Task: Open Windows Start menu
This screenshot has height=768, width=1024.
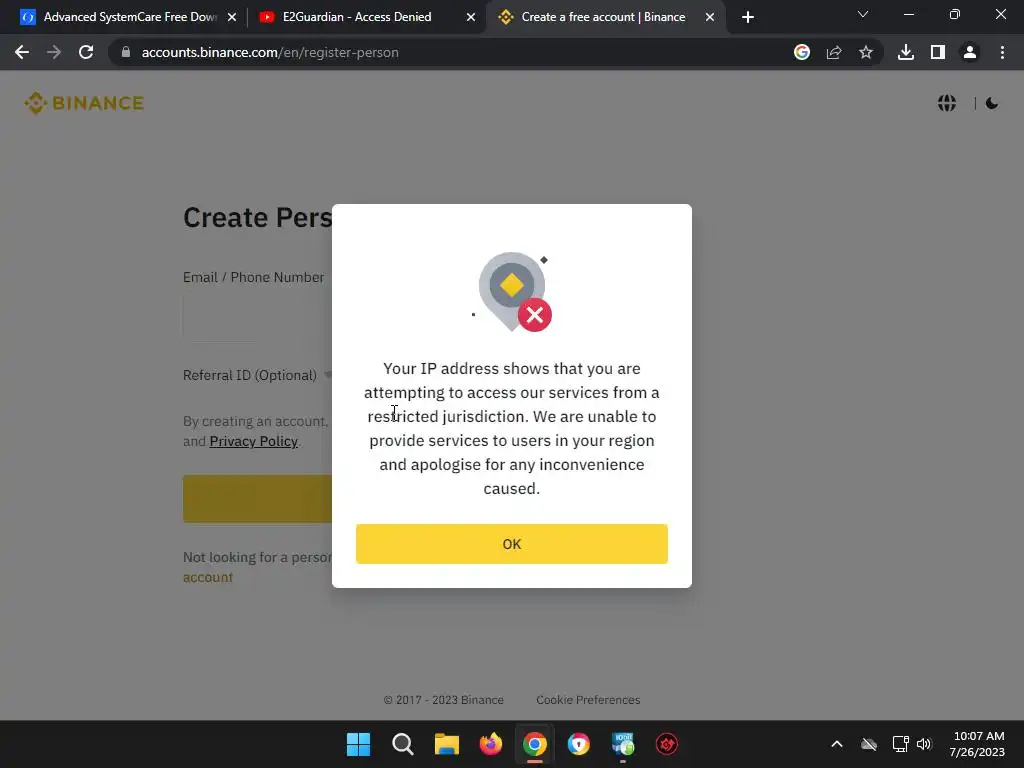Action: (x=359, y=744)
